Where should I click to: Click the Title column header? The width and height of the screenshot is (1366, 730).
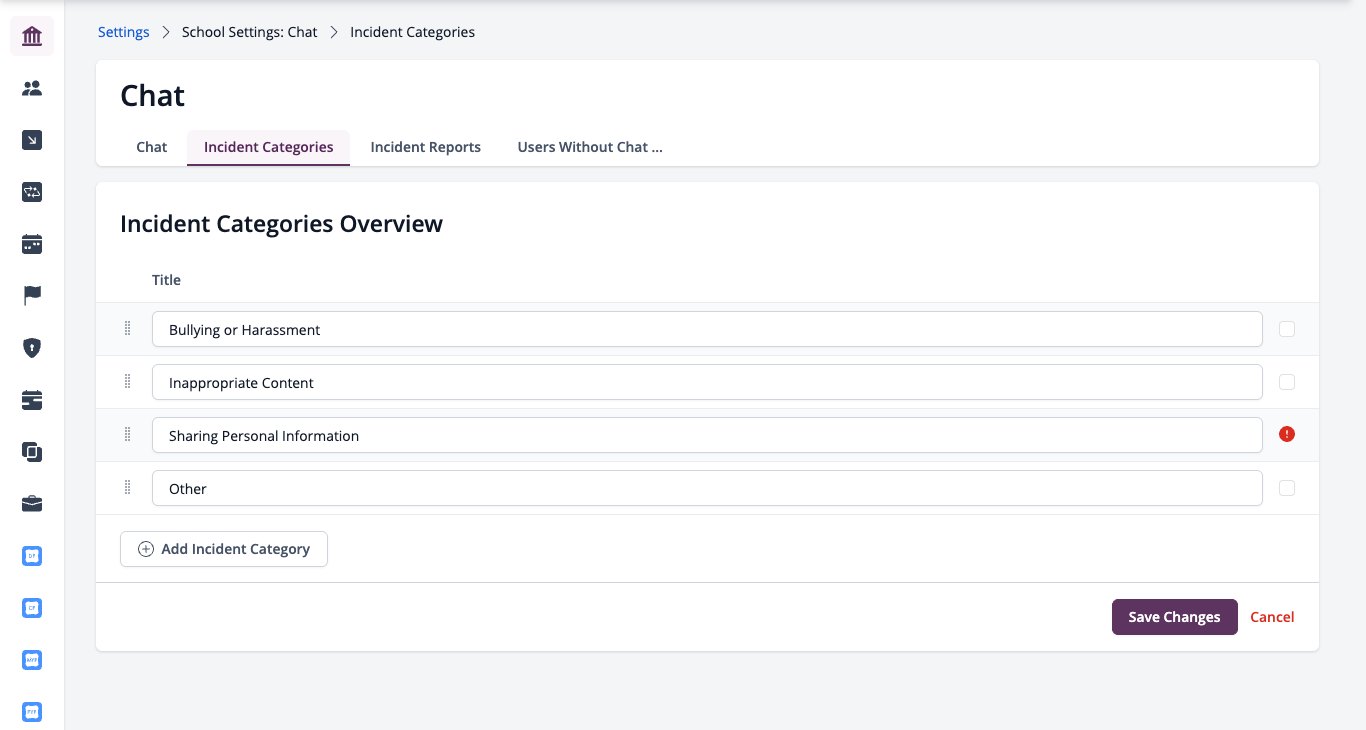(166, 280)
